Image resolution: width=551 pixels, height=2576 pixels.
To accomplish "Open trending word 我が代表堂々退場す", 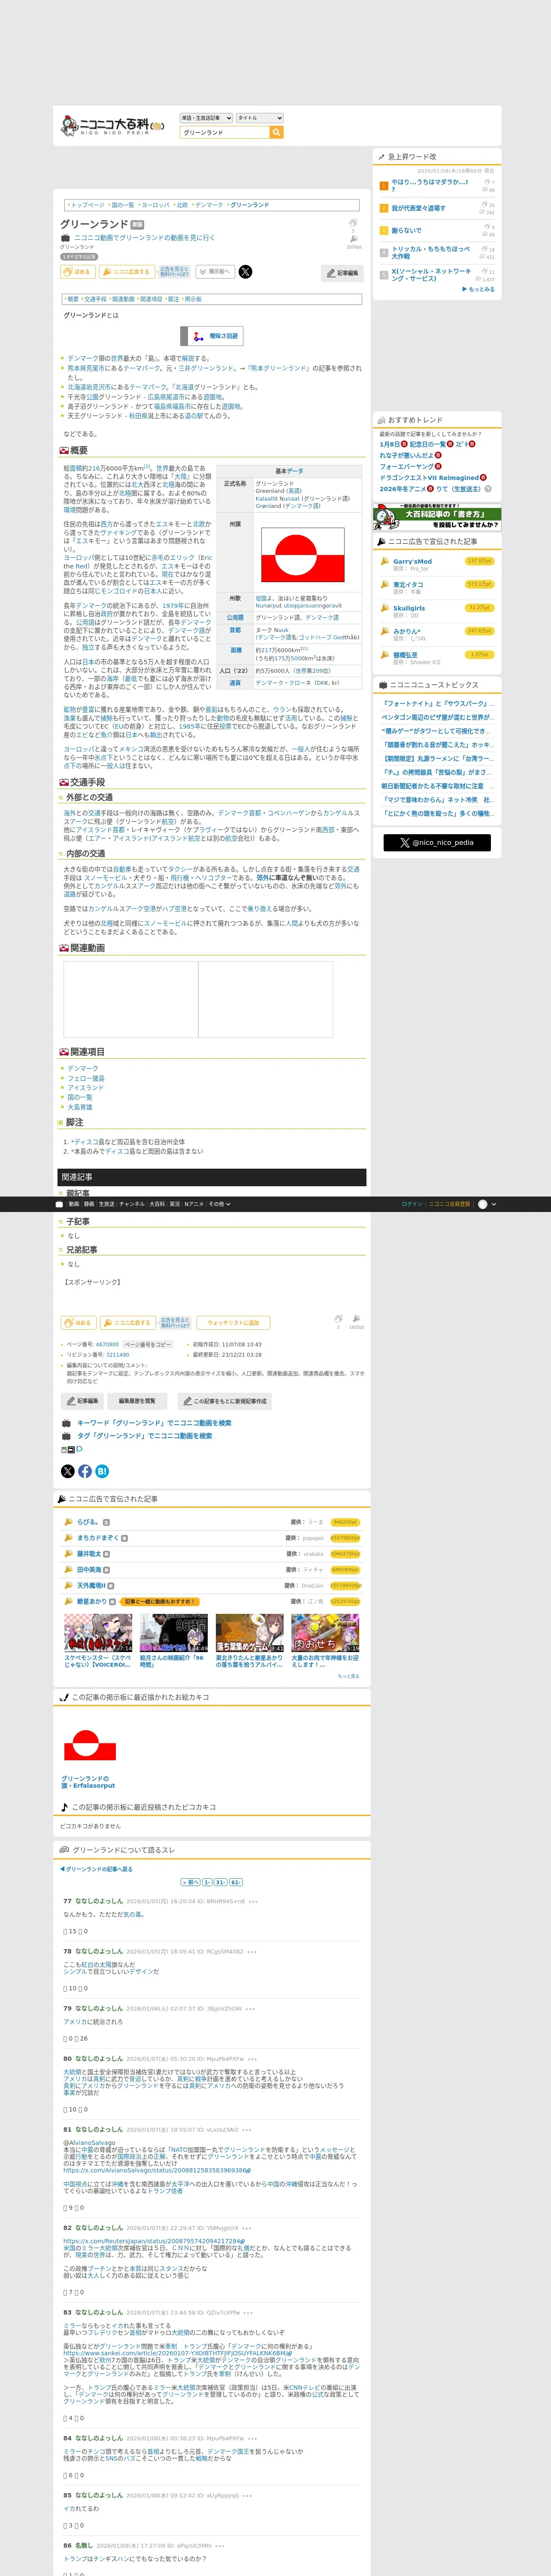I will (418, 208).
